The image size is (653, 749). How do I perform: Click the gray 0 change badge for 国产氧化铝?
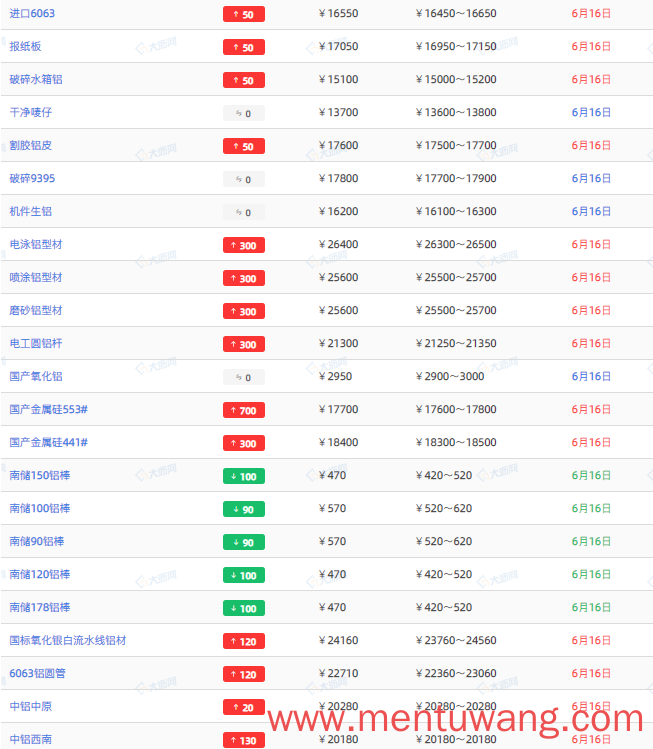[x=244, y=377]
